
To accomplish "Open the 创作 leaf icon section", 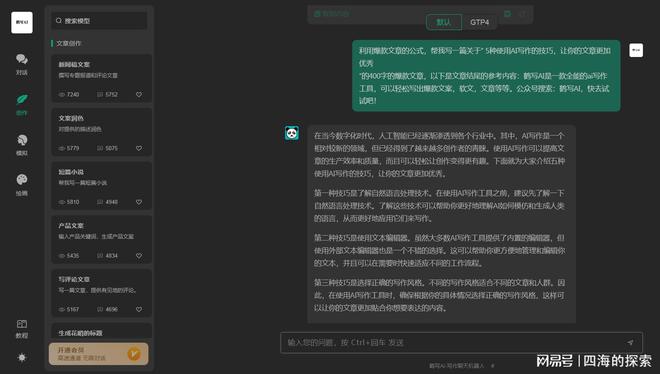I will [x=22, y=104].
